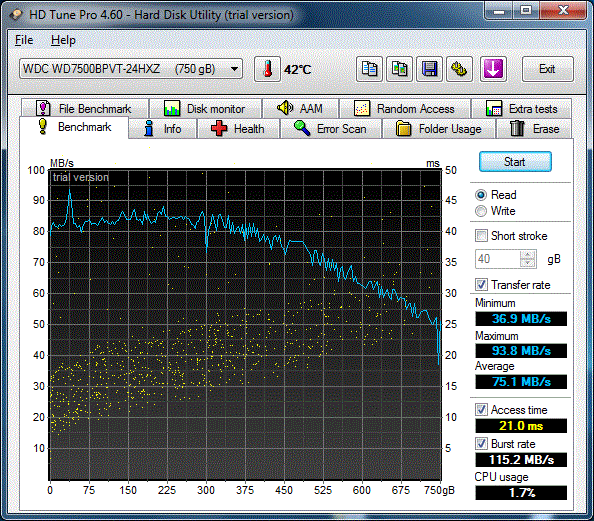Screen dimensions: 594x521
Task: Open the File menu
Action: point(24,40)
